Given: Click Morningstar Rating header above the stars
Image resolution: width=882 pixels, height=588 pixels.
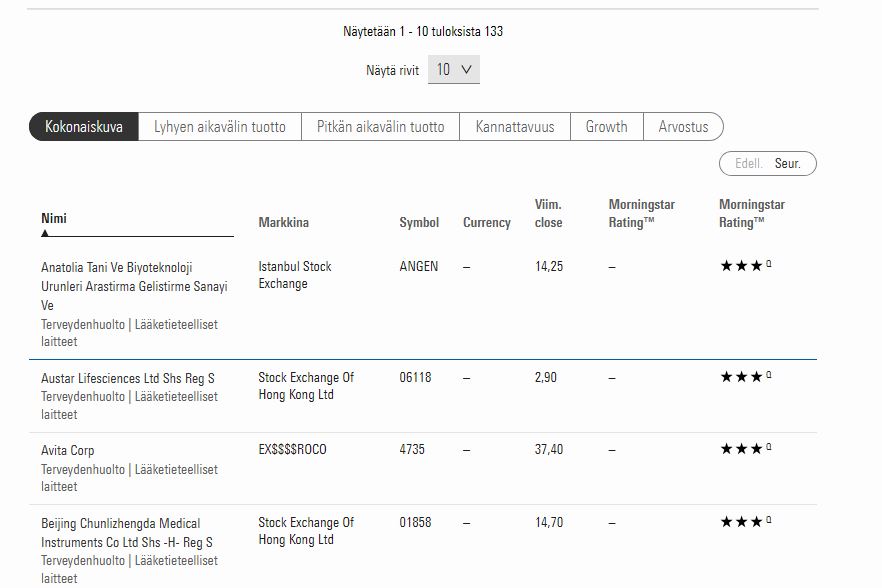Looking at the screenshot, I should 752,213.
